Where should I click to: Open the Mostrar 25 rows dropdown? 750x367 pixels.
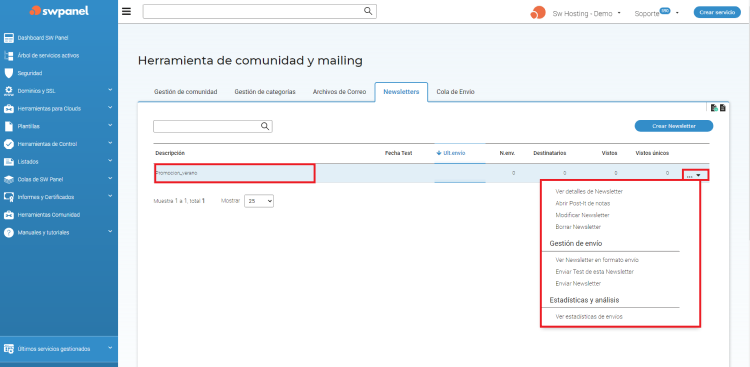click(x=259, y=201)
